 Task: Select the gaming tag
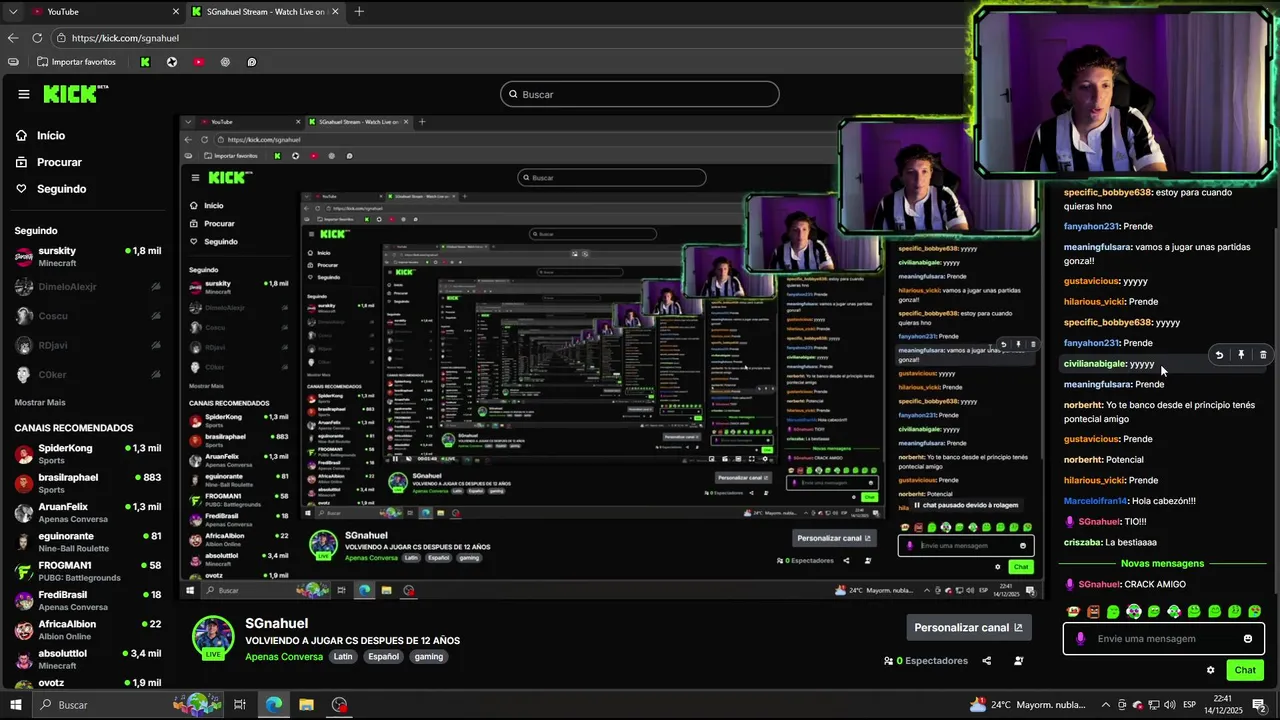pyautogui.click(x=429, y=657)
